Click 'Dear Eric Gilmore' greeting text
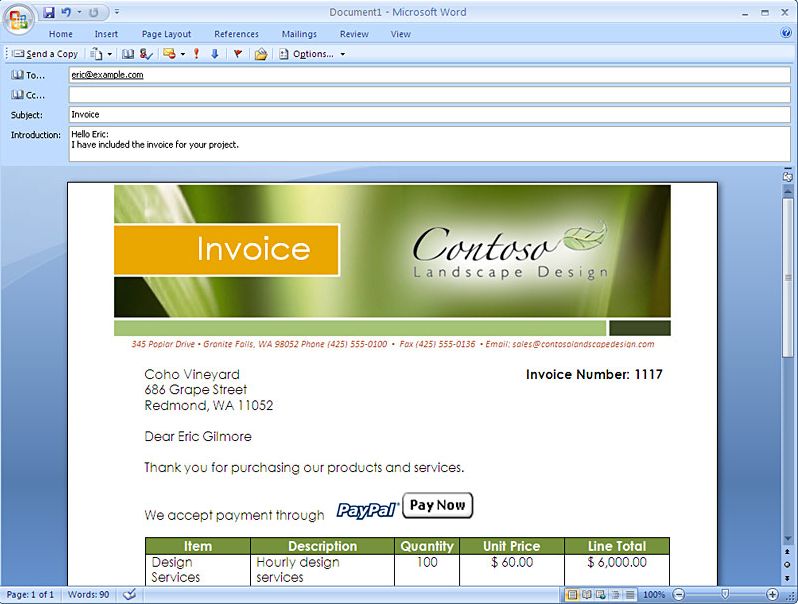The width and height of the screenshot is (798, 604). point(198,437)
